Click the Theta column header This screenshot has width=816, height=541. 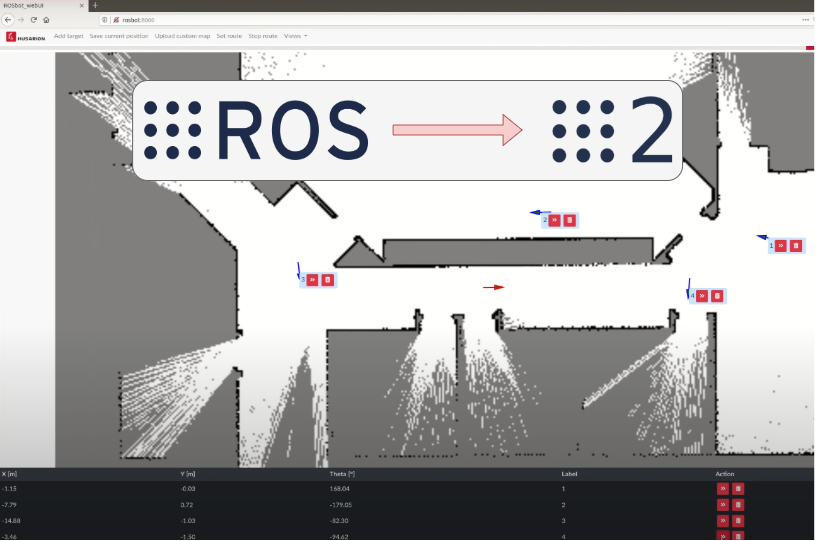(342, 474)
